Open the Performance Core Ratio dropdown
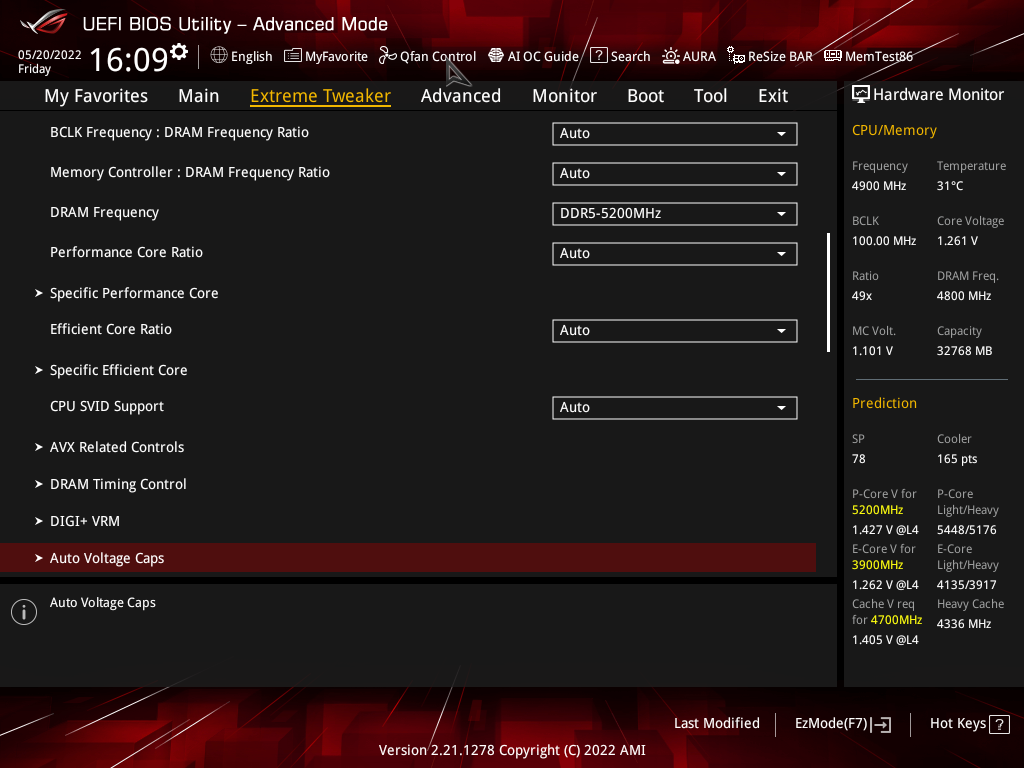 coord(675,254)
